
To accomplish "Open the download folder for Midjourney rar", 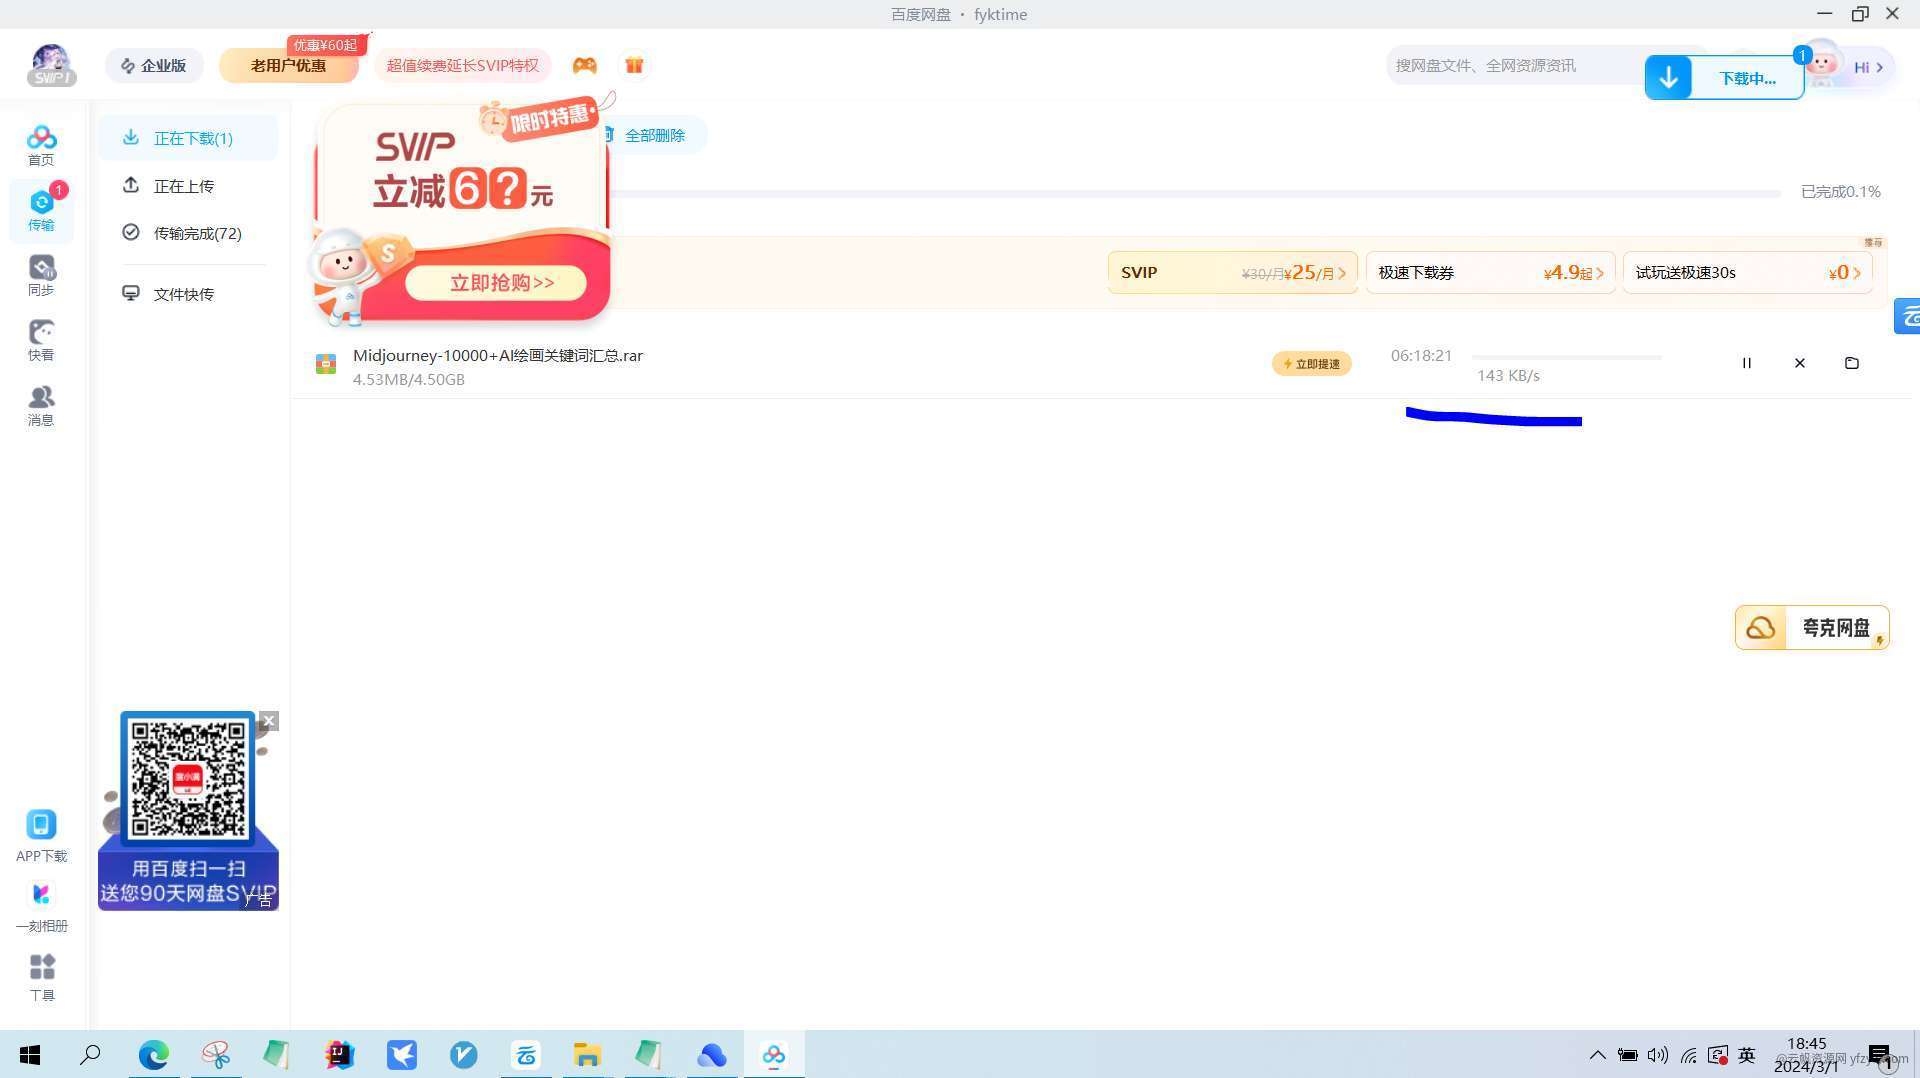I will pos(1852,363).
